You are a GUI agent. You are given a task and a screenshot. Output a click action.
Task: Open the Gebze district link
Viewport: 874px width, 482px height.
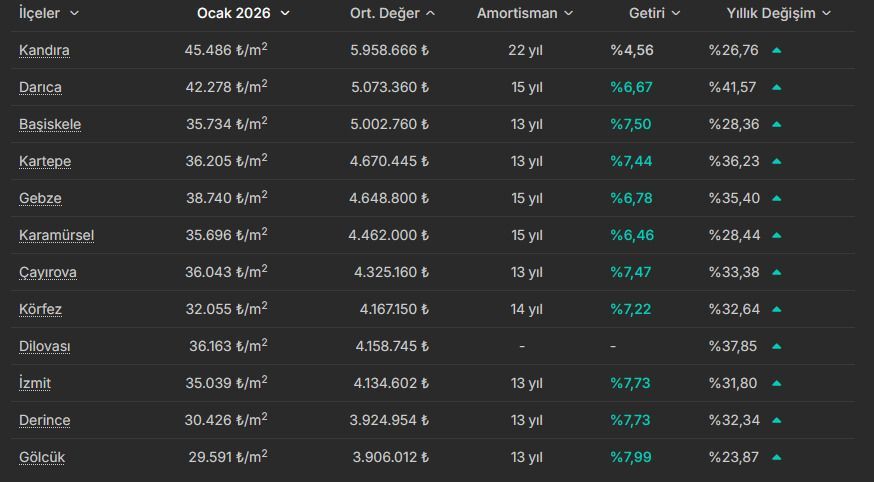click(x=40, y=198)
